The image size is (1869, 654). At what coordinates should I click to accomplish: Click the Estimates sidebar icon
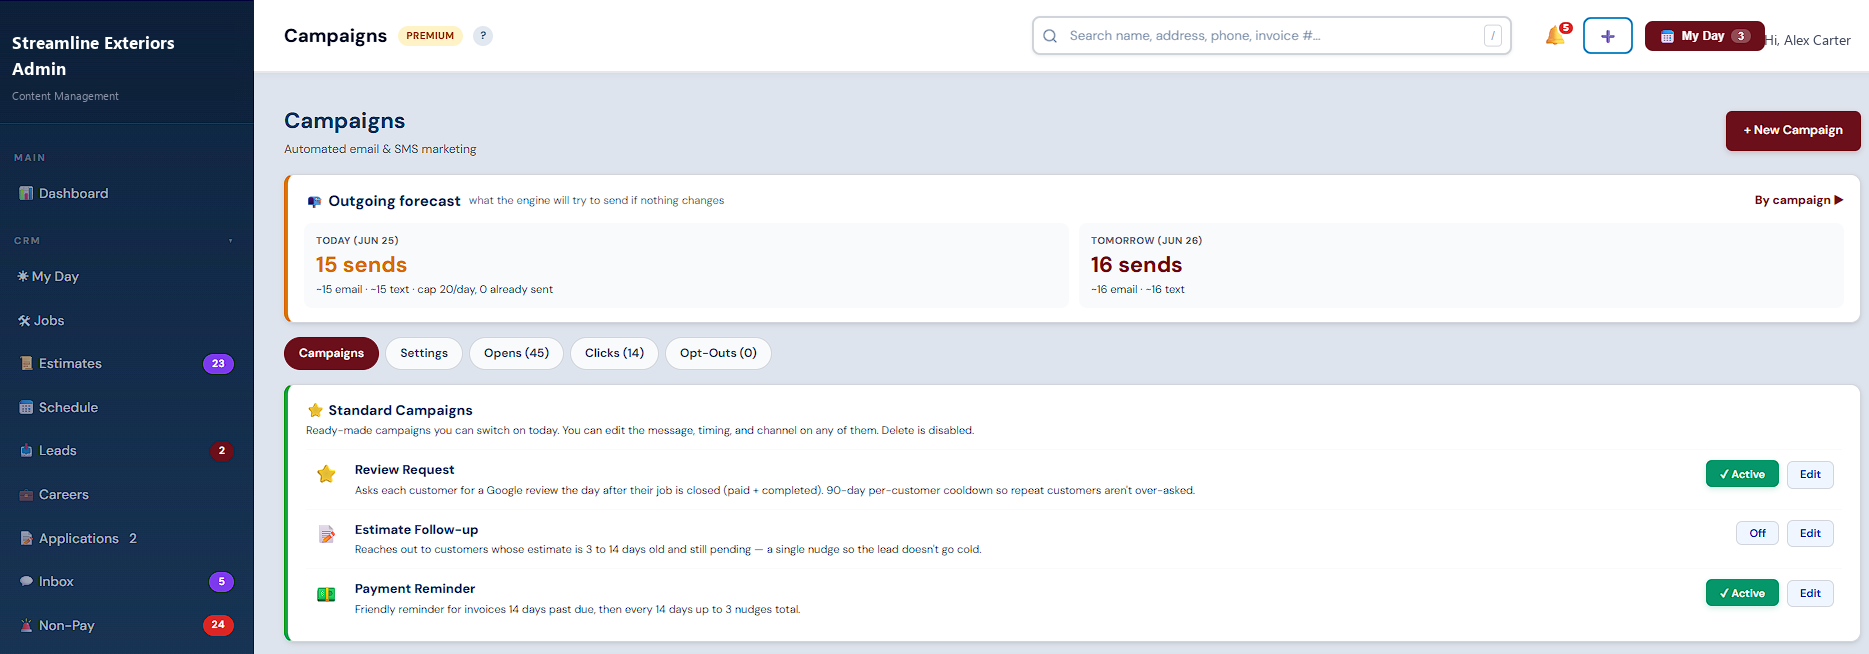pos(26,363)
